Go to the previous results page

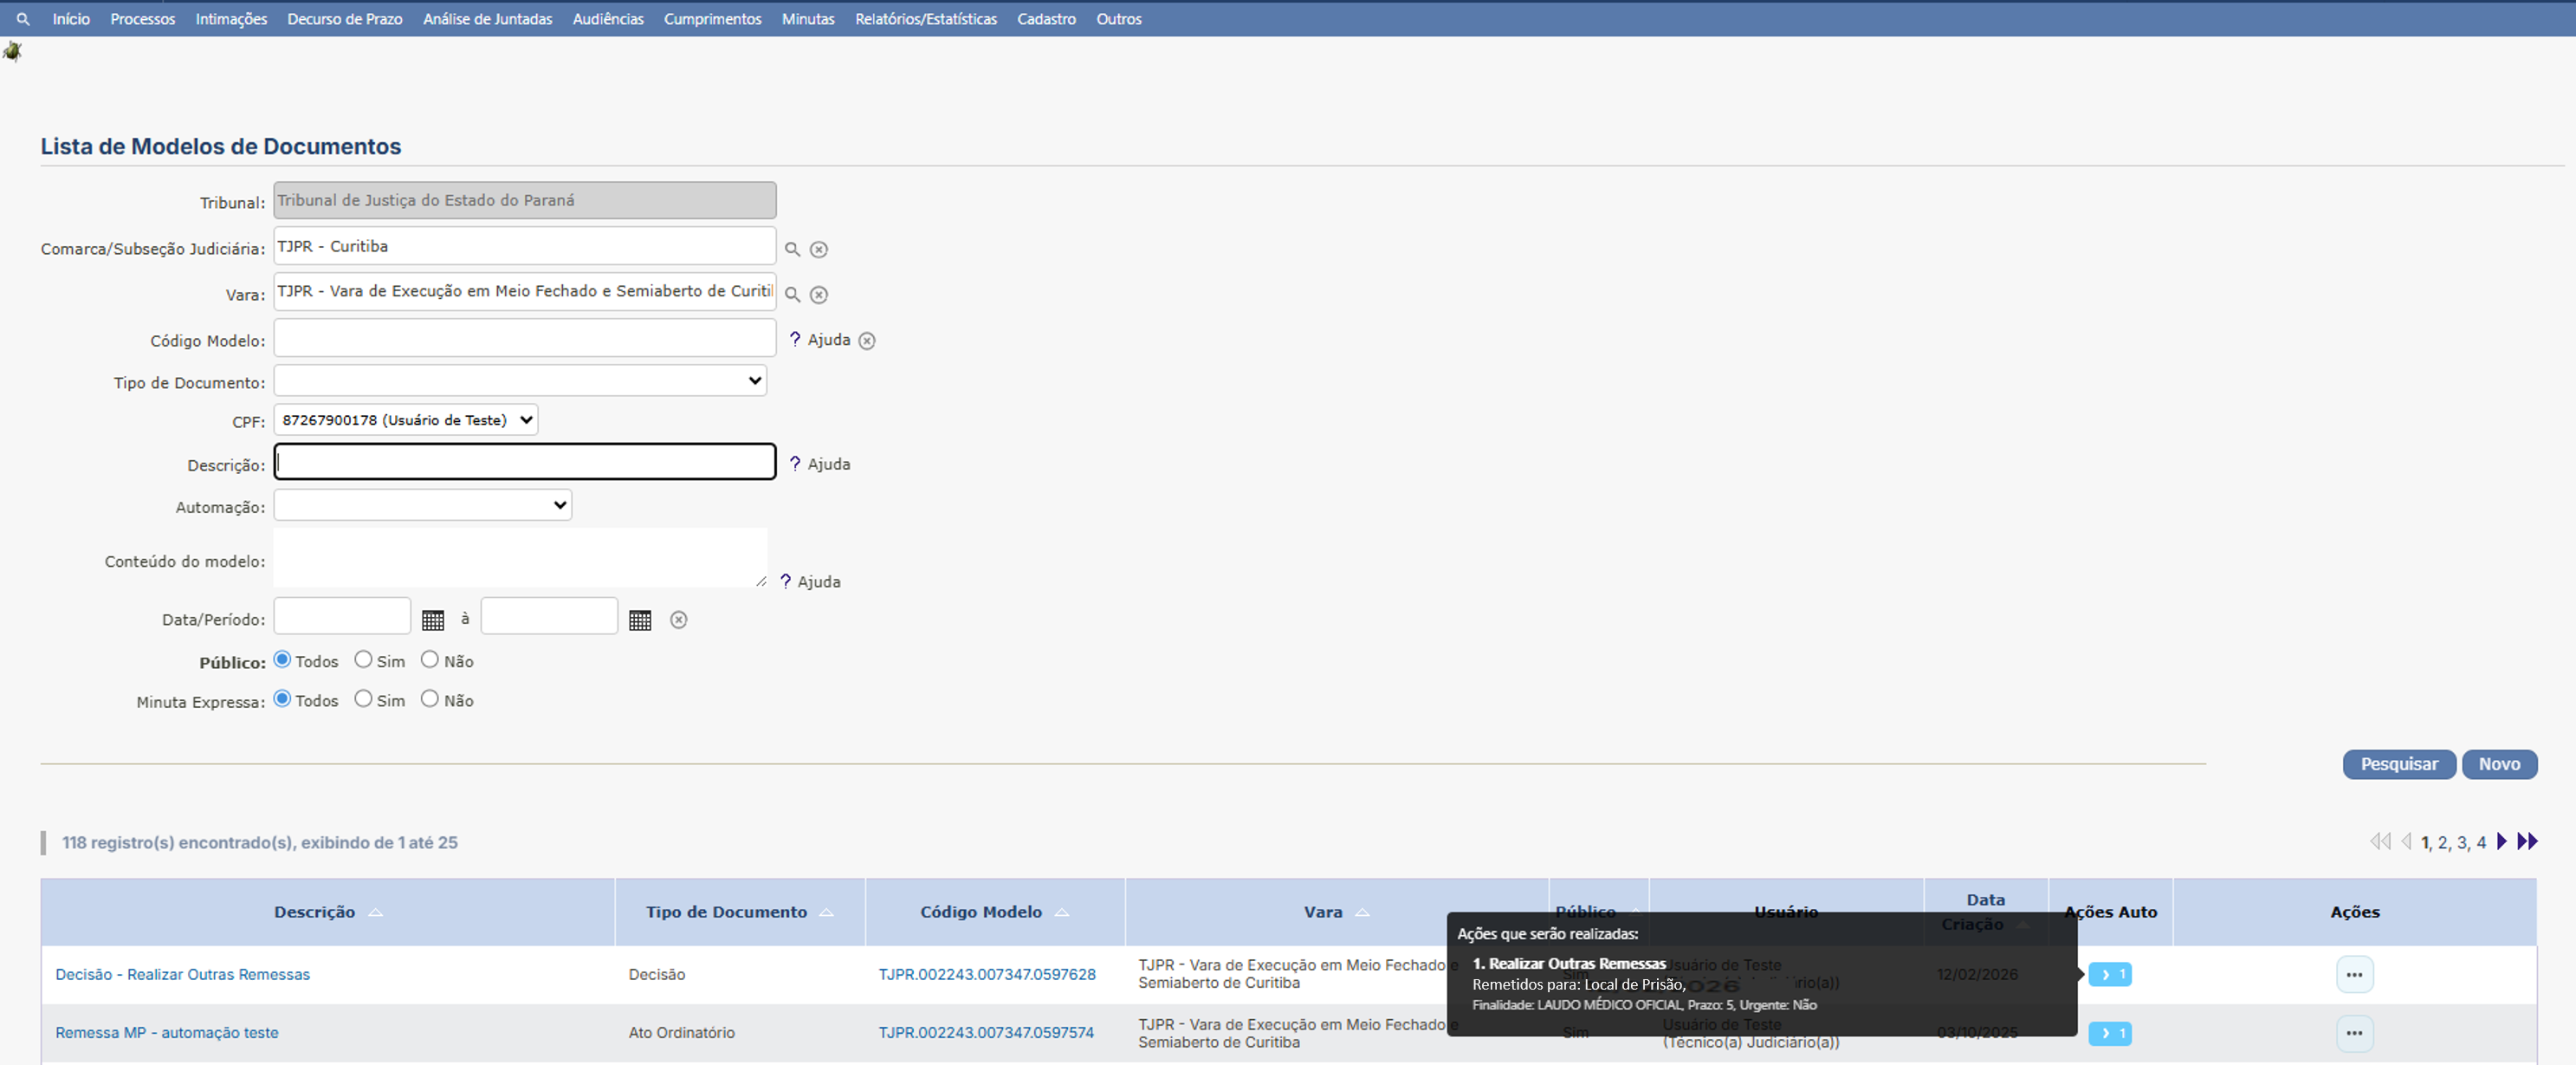[2407, 841]
